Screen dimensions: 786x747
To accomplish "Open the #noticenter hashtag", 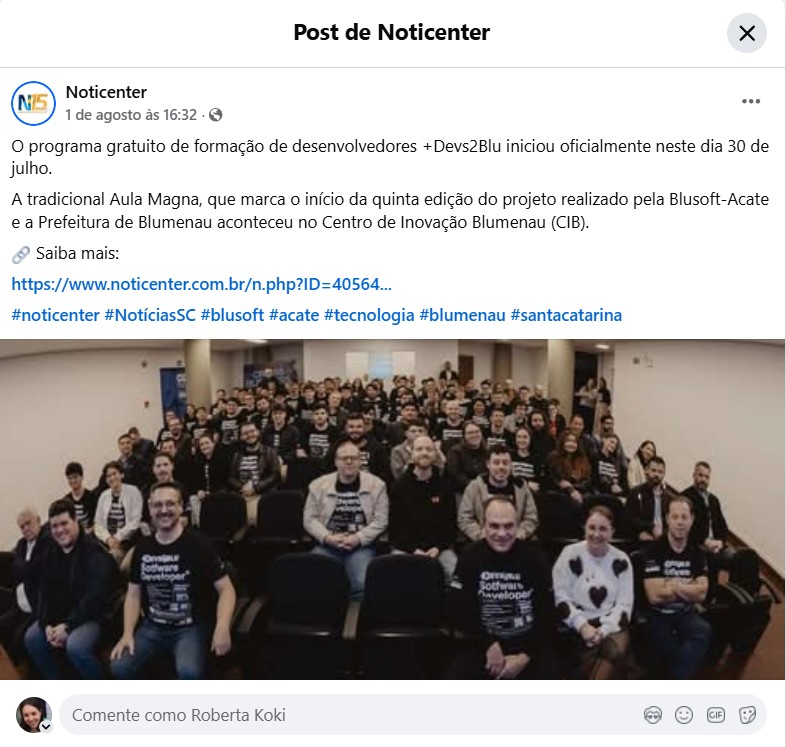I will point(56,315).
